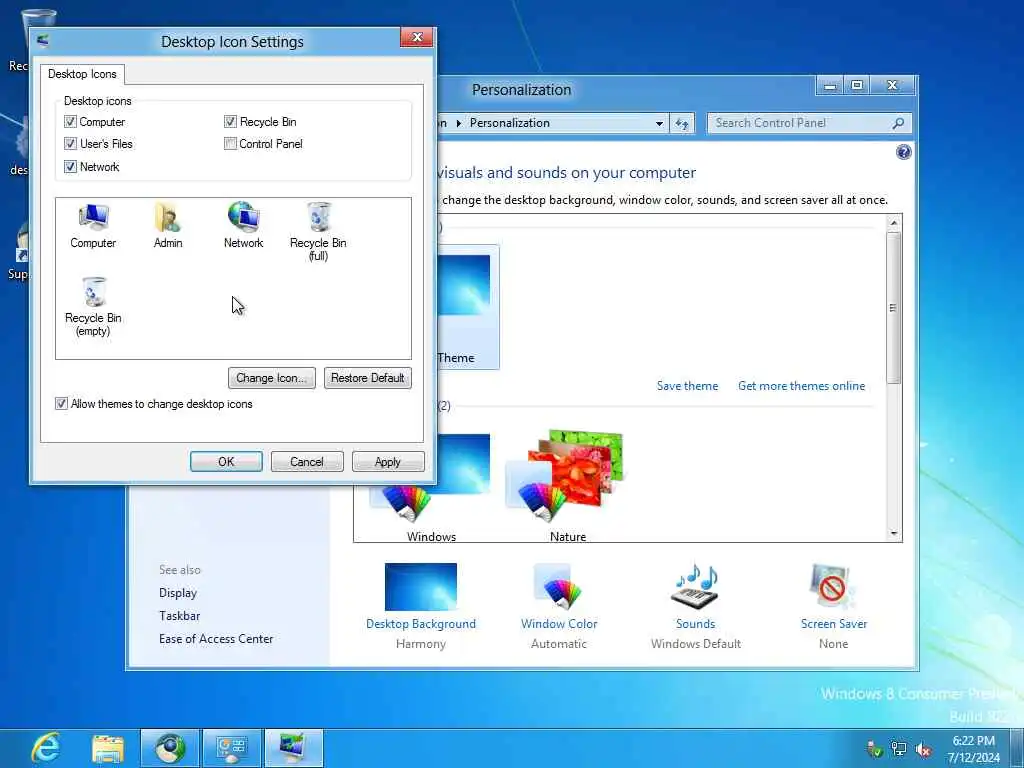Viewport: 1024px width, 768px height.
Task: Enable the Control Panel desktop icon checkbox
Action: point(230,144)
